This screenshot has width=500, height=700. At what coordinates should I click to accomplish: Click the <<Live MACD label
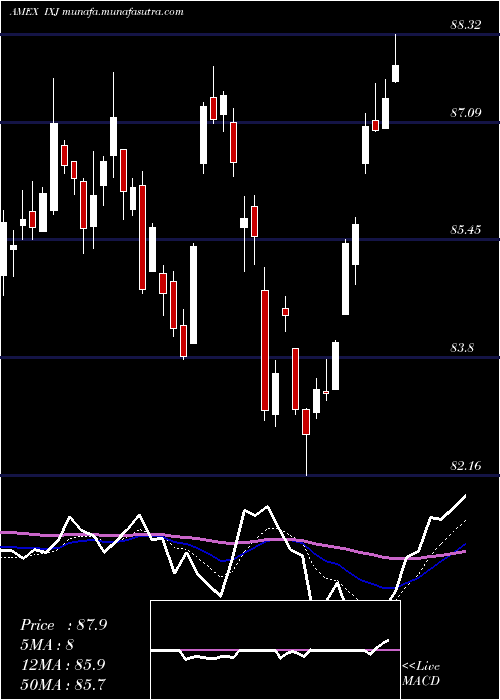421,674
